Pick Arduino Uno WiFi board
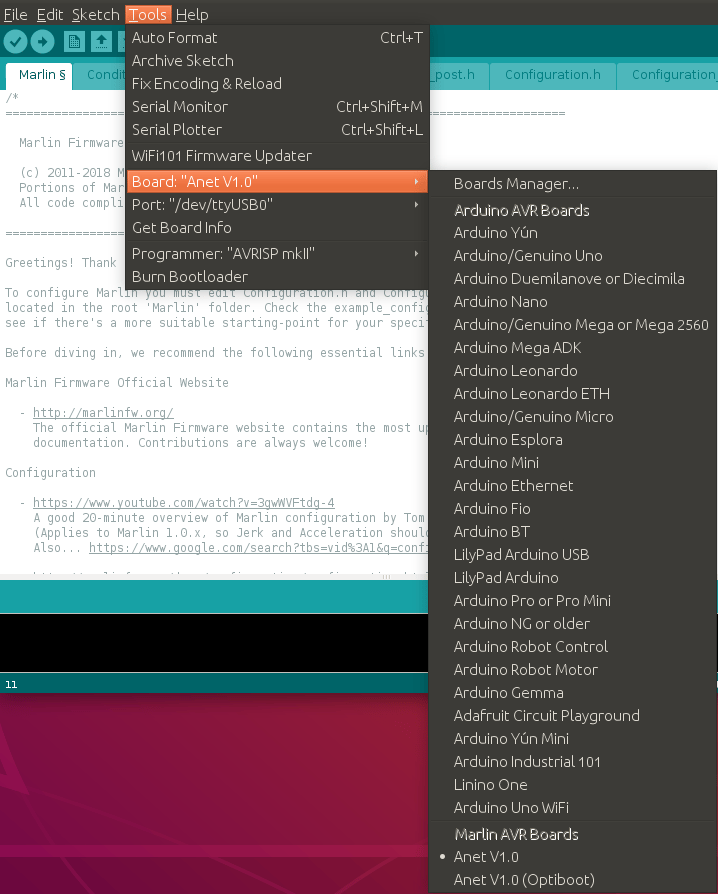The image size is (718, 894). [573, 807]
